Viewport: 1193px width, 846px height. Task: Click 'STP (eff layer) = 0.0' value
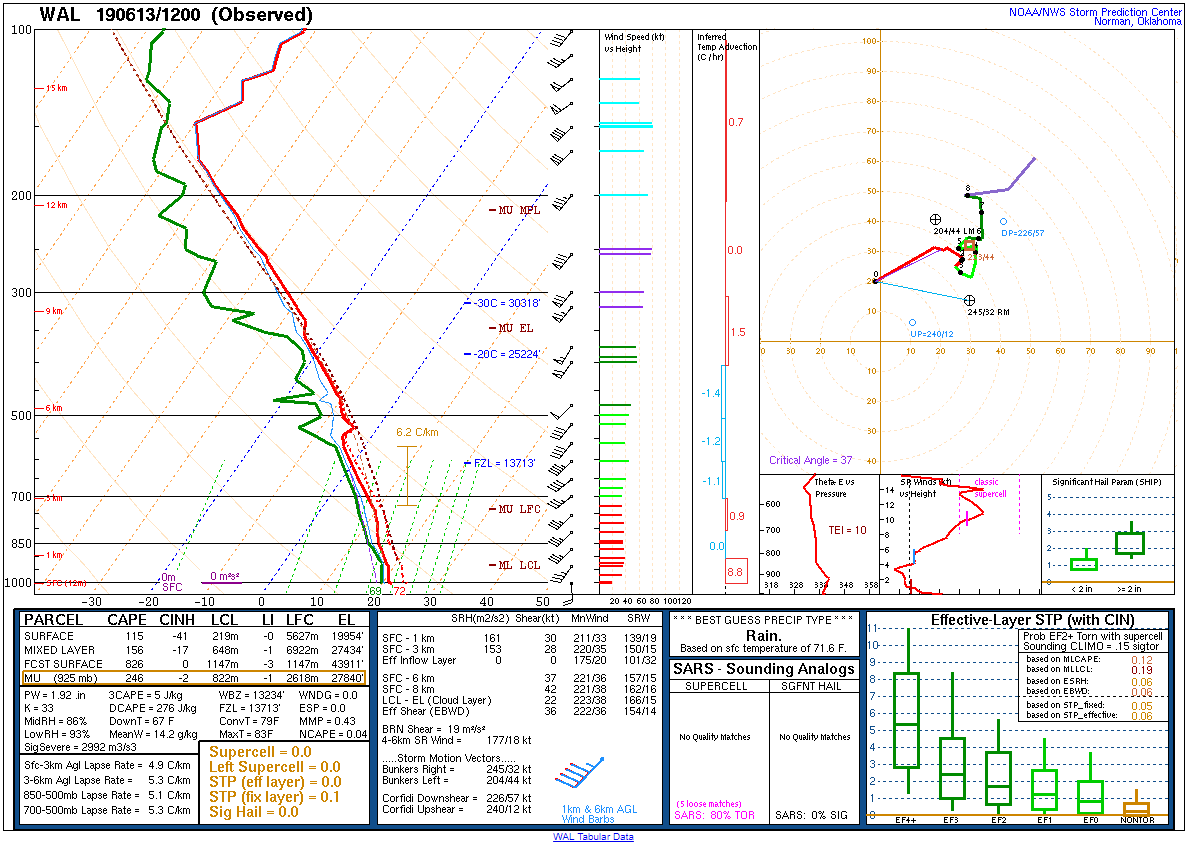275,782
